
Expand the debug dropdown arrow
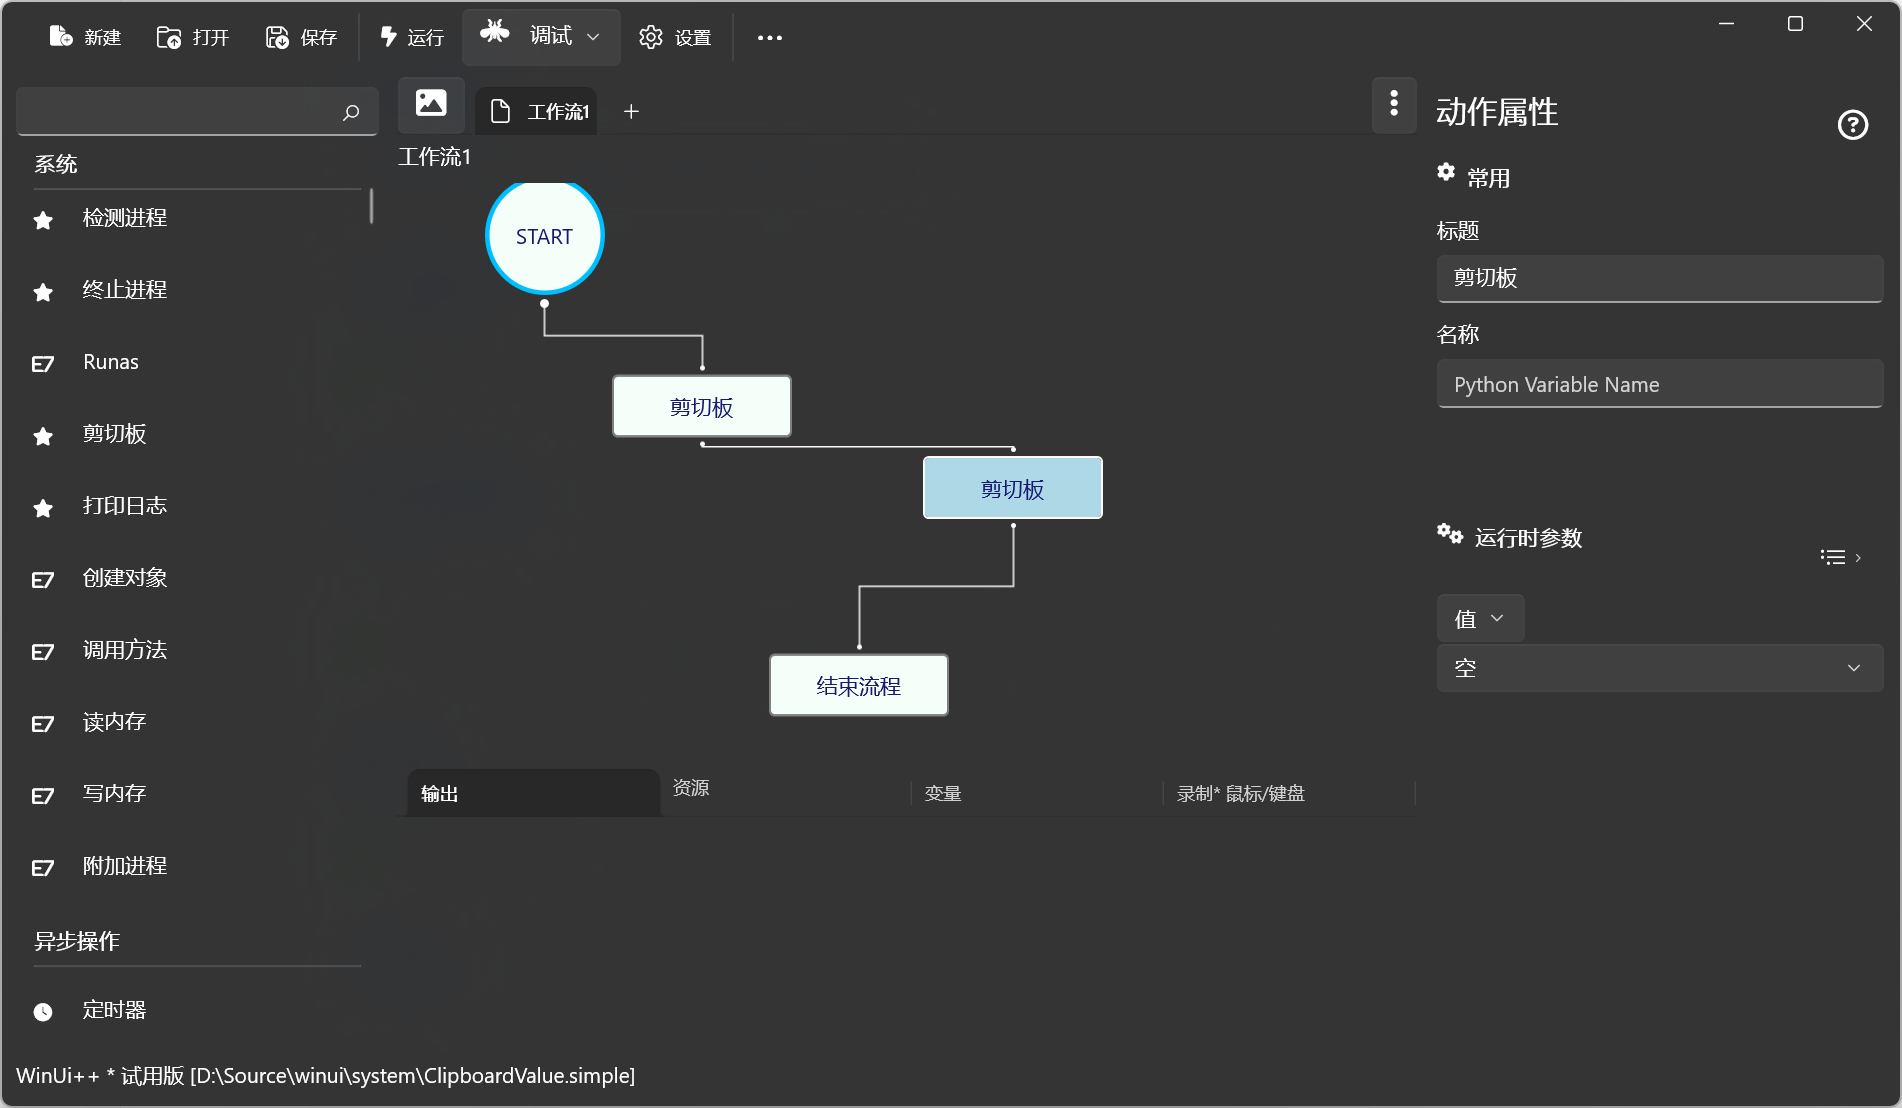(x=593, y=37)
